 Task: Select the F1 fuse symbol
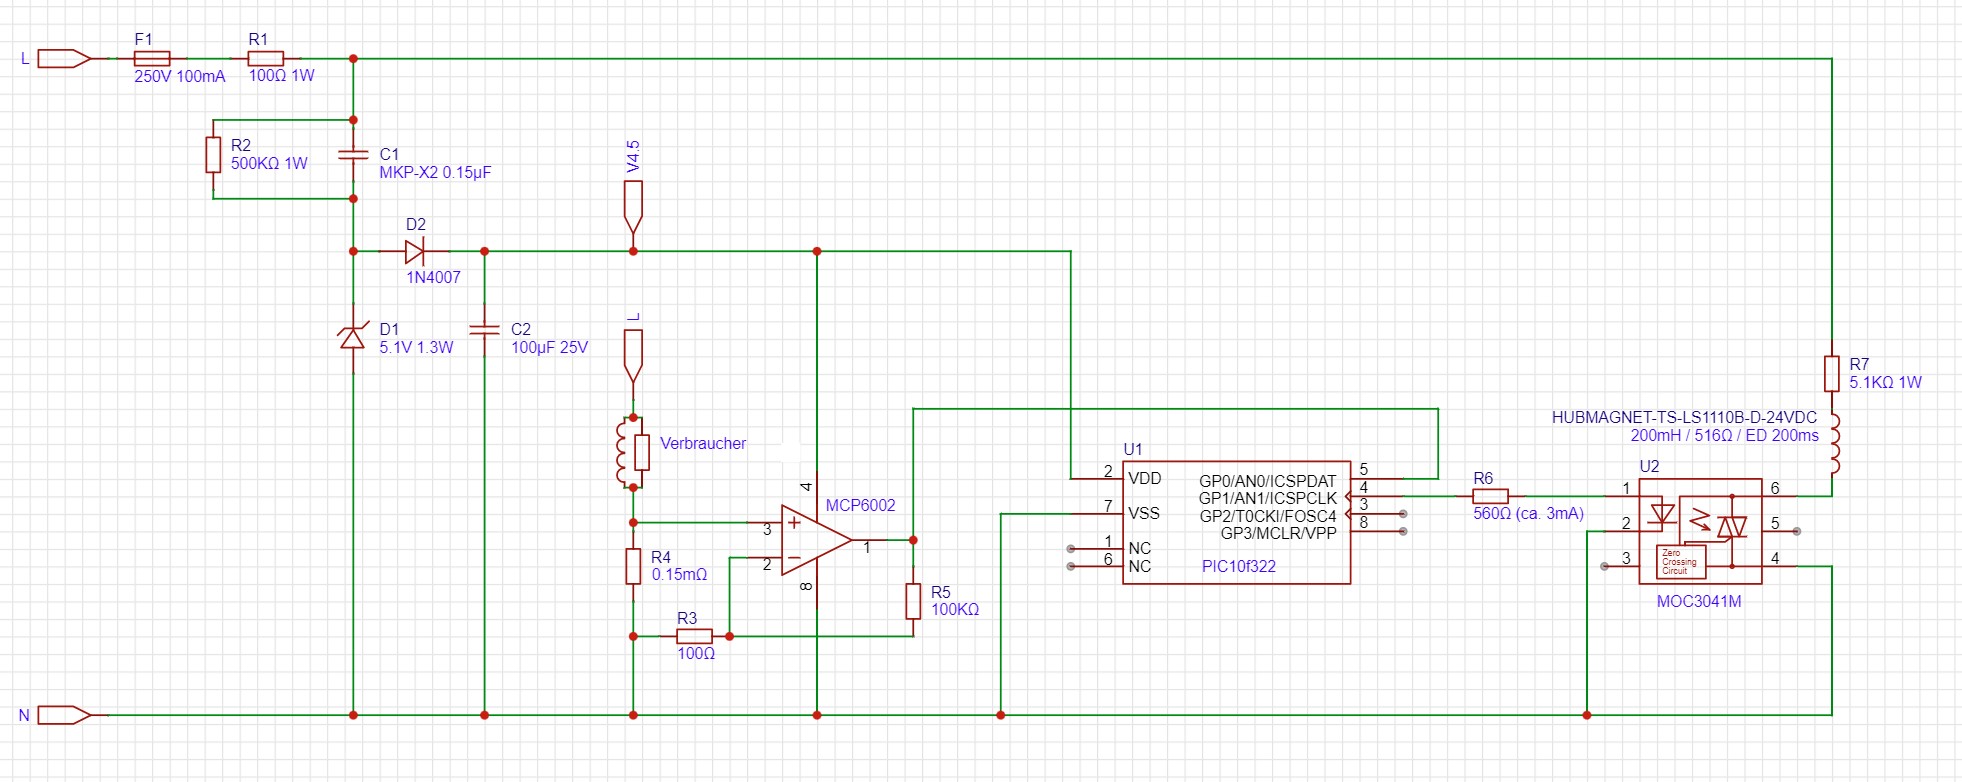[152, 59]
